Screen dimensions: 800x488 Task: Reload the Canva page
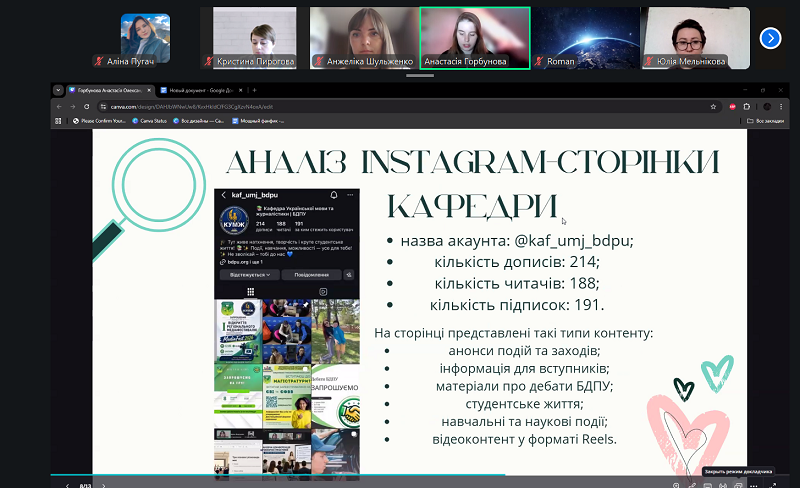pos(87,107)
